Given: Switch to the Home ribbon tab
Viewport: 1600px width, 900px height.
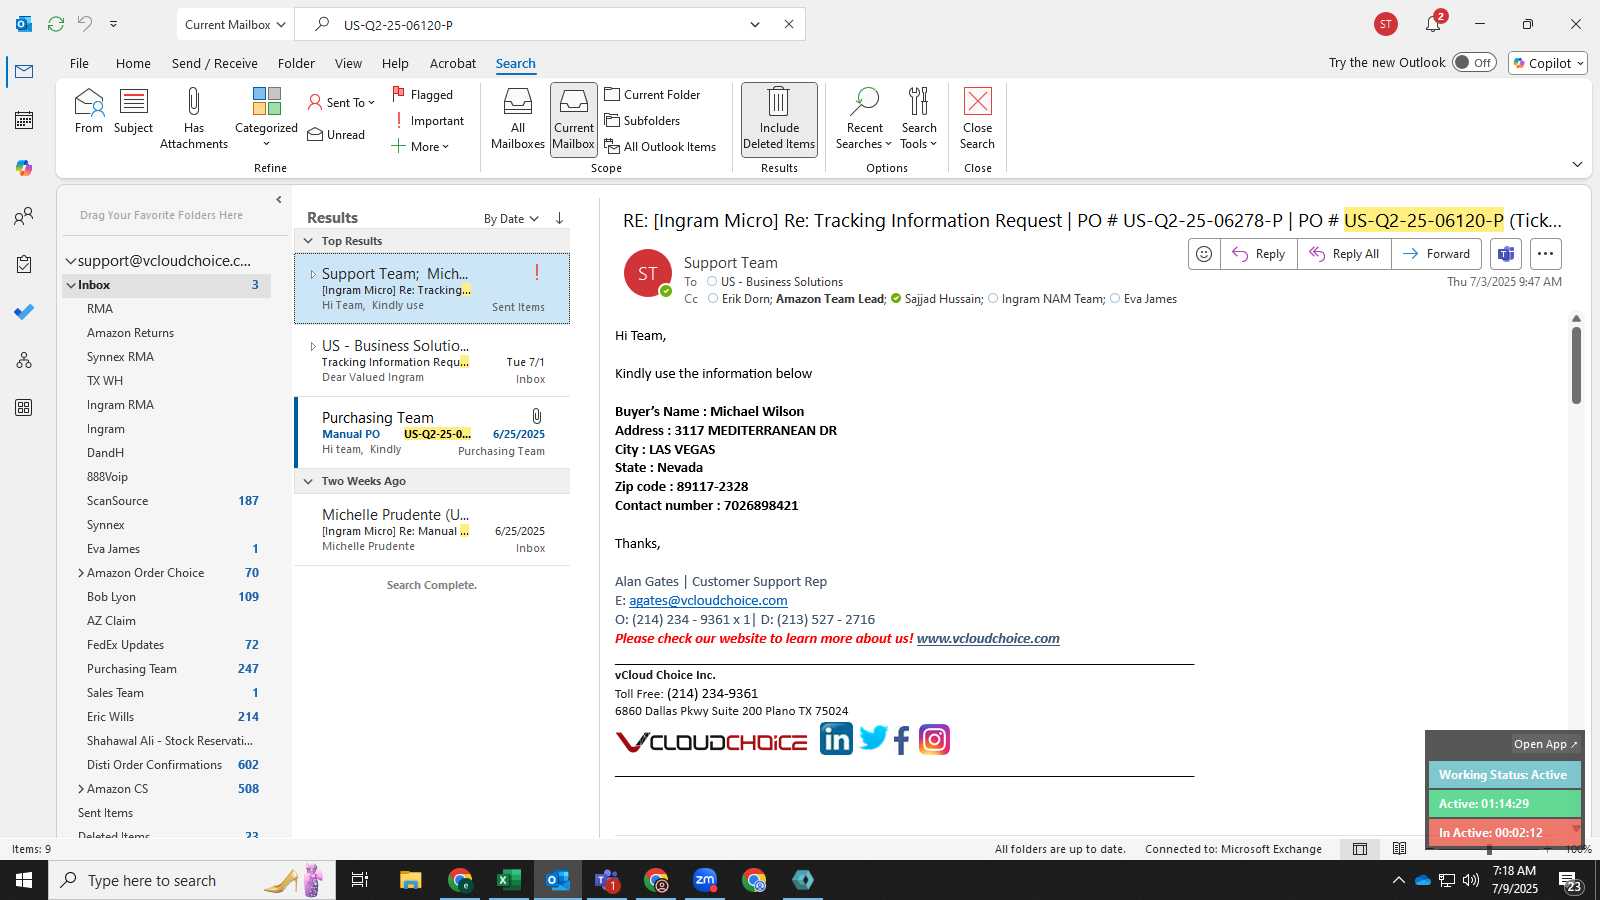Looking at the screenshot, I should [133, 63].
